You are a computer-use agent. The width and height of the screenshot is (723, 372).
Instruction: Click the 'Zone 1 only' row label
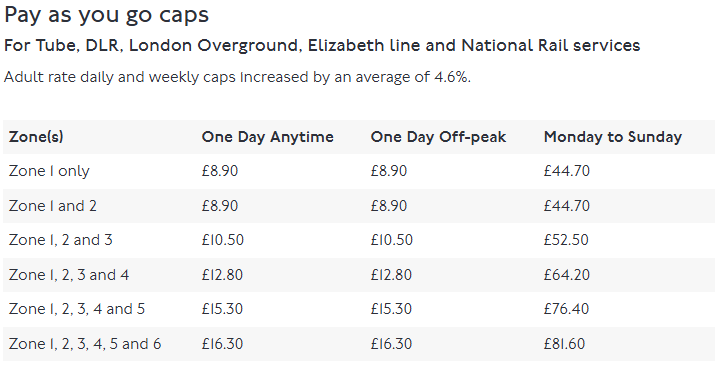[49, 171]
